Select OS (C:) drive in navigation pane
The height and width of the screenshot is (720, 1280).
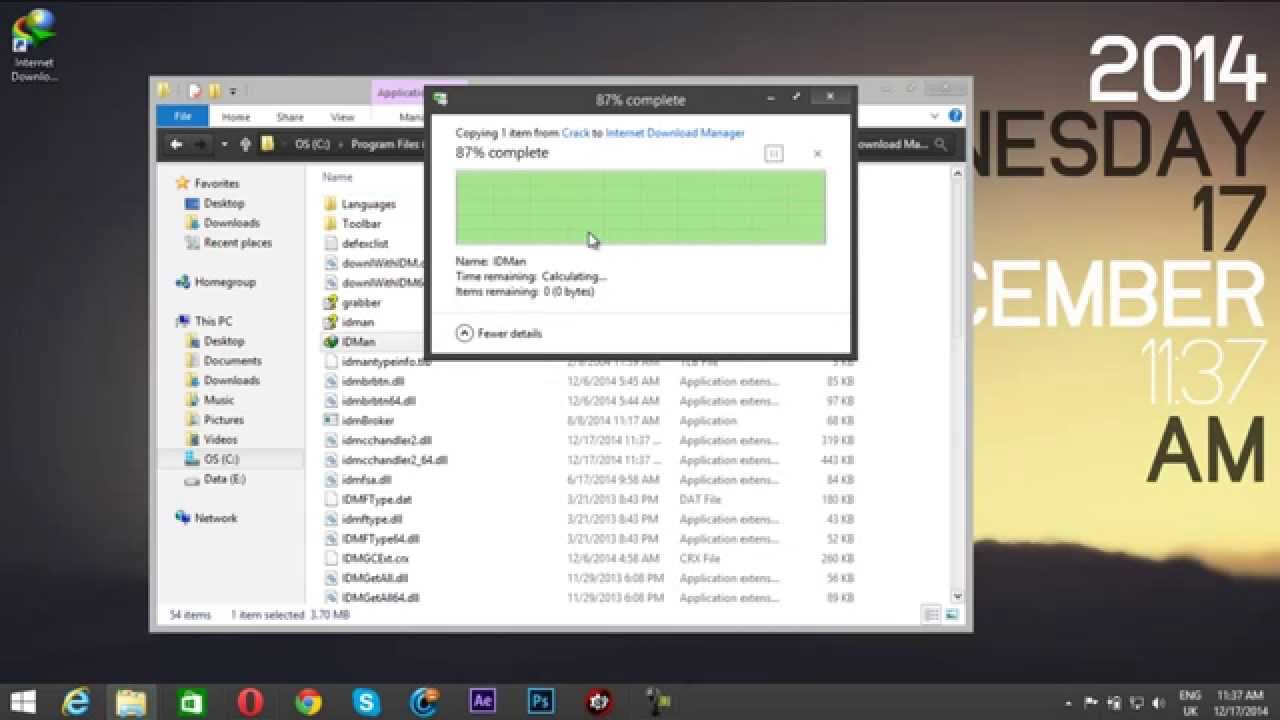pos(221,459)
